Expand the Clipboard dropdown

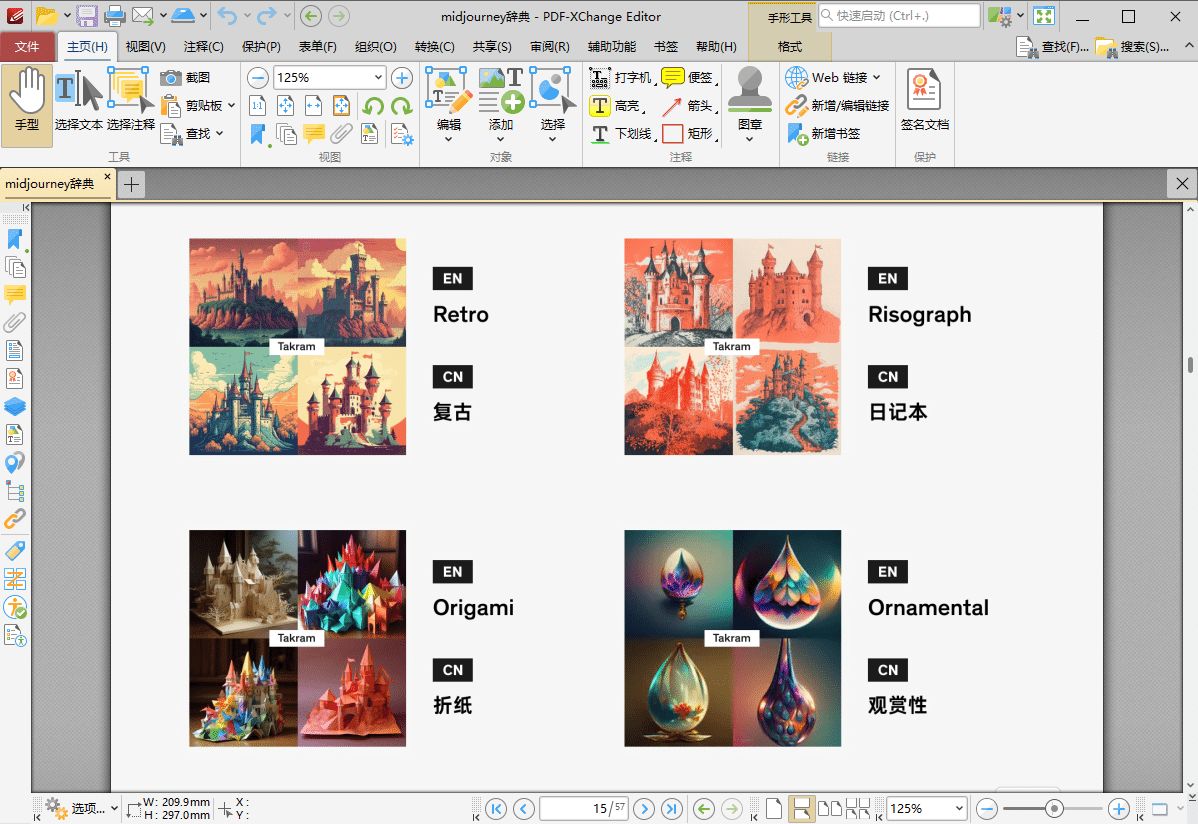(231, 106)
